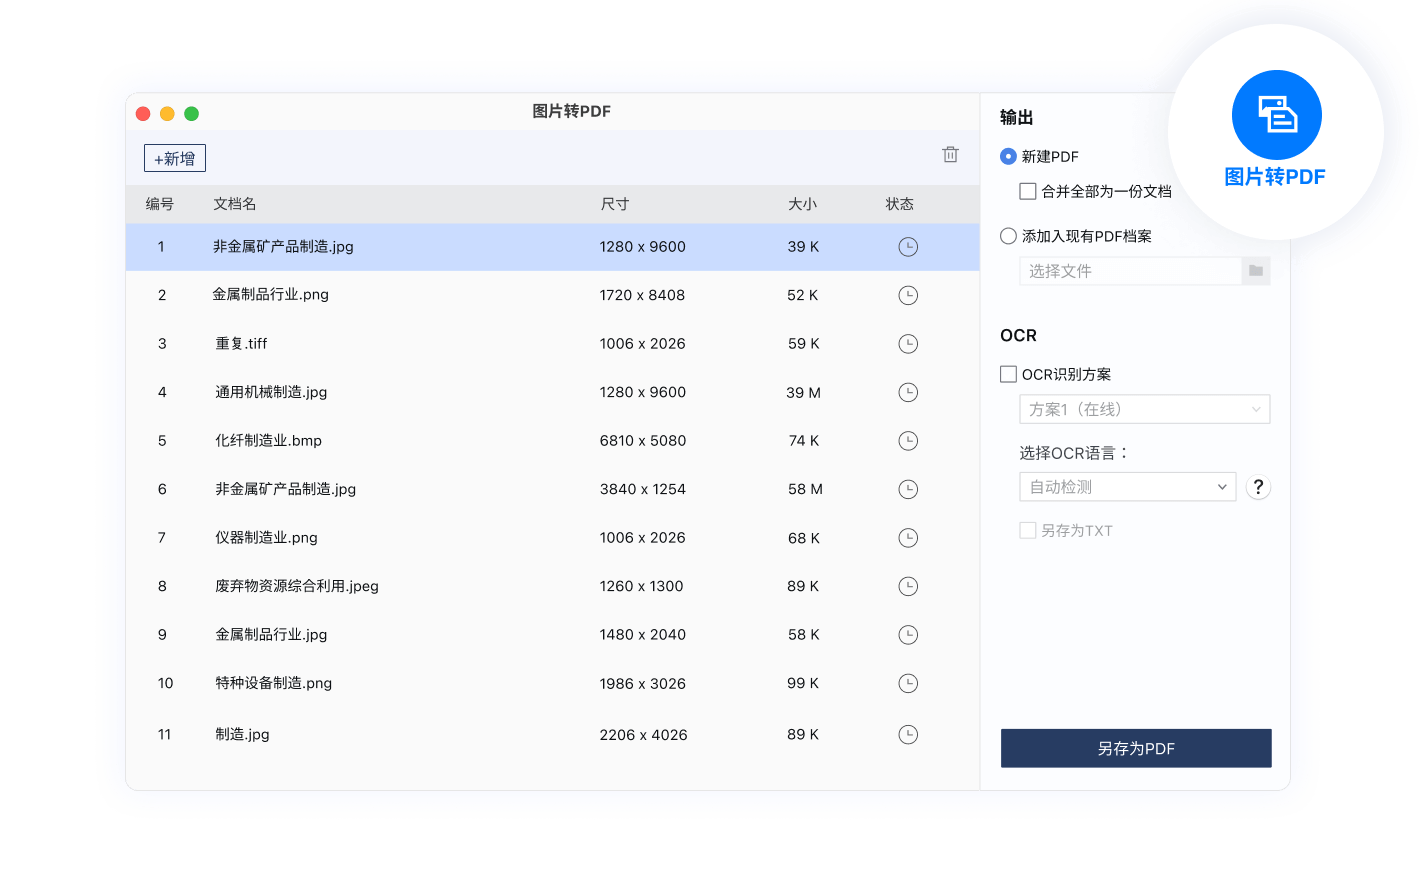
Task: Click the 选择文件 input field
Action: click(1130, 271)
